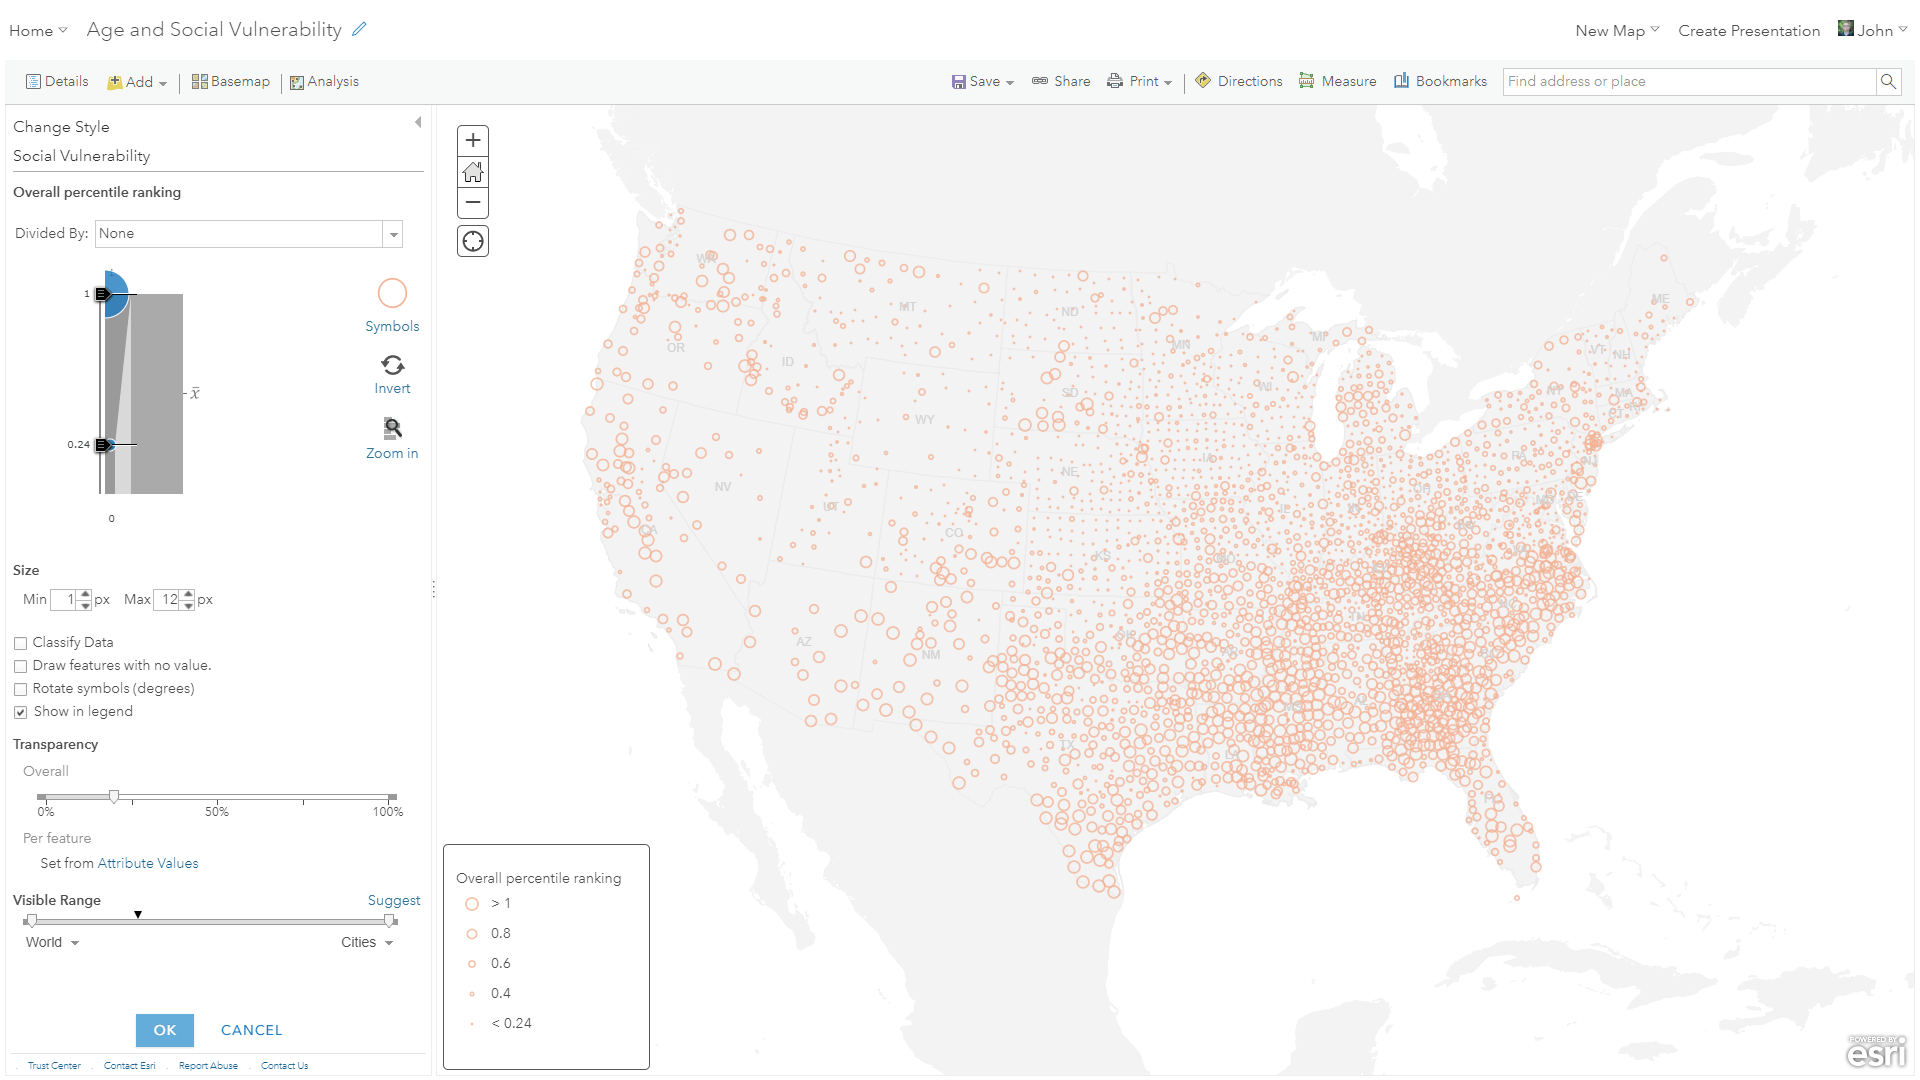Click the find my location button
Viewport: 1920px width, 1080px height.
click(473, 241)
